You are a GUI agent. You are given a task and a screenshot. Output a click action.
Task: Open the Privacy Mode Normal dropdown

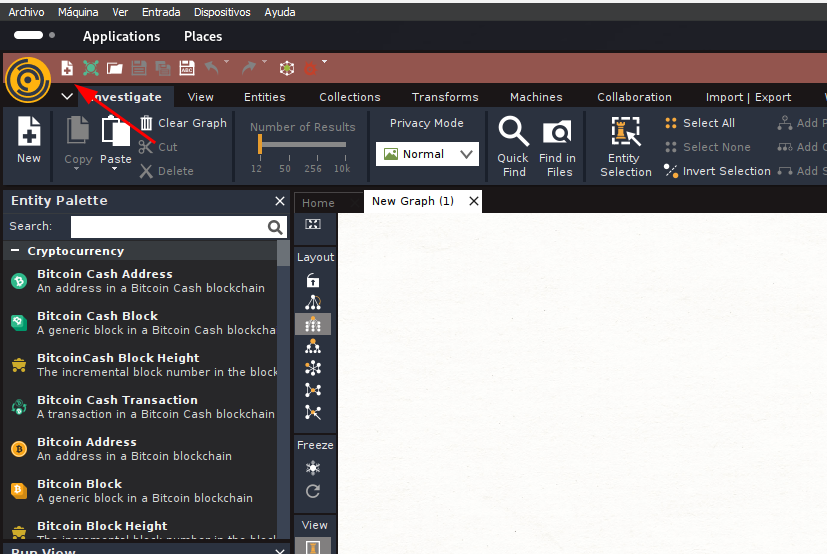pos(427,154)
